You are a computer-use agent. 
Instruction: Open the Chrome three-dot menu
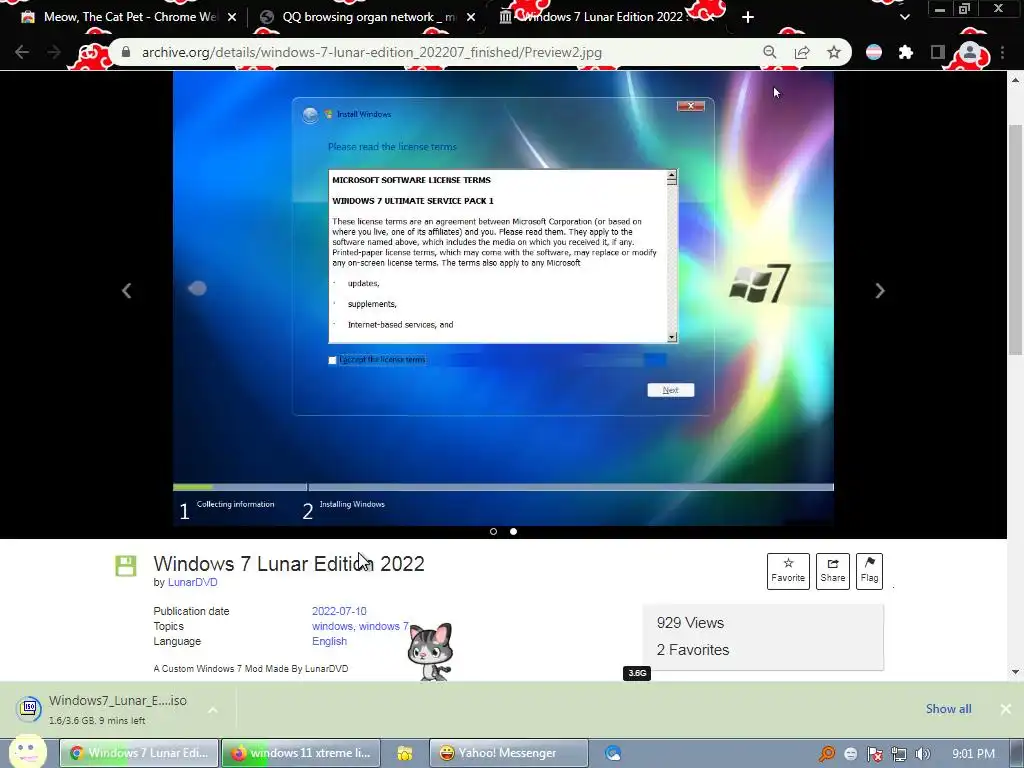(x=1002, y=52)
